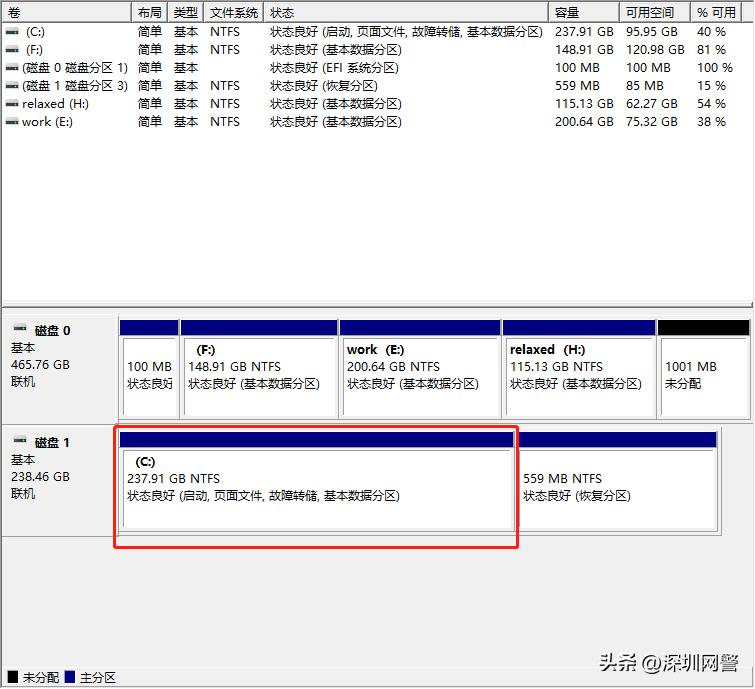Select the (F:) 148.91 GB partition block

259,369
